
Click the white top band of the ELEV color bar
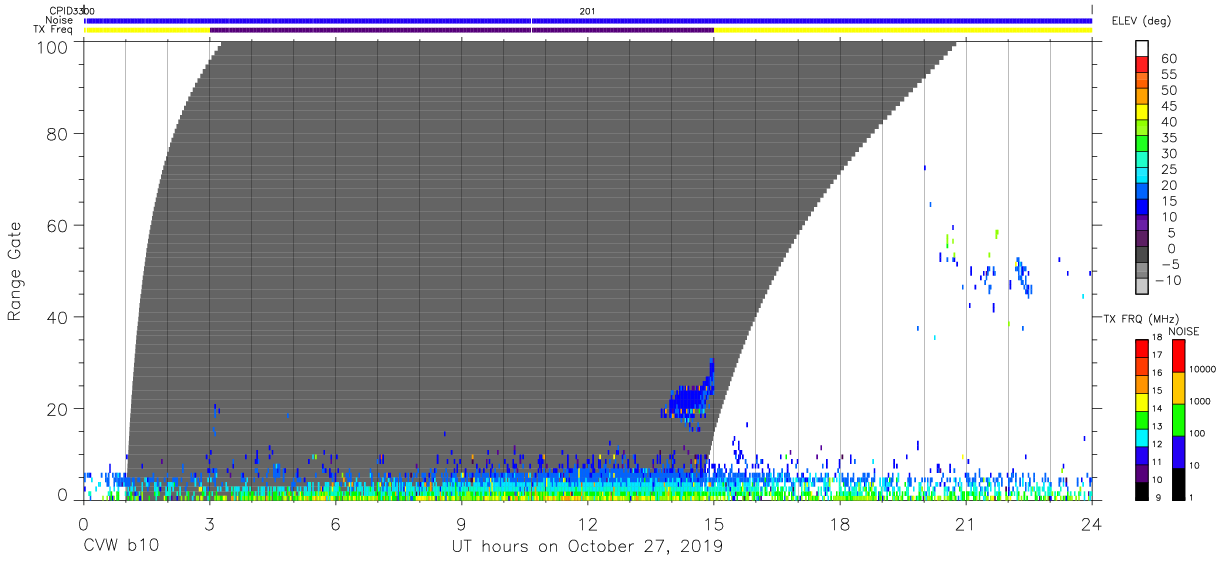click(x=1143, y=50)
